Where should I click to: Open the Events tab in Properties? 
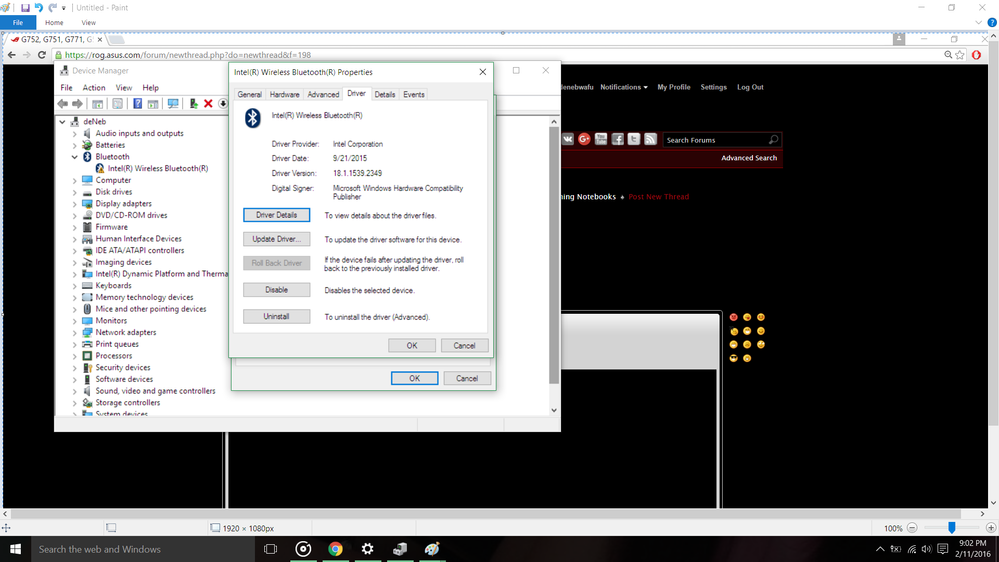click(413, 94)
